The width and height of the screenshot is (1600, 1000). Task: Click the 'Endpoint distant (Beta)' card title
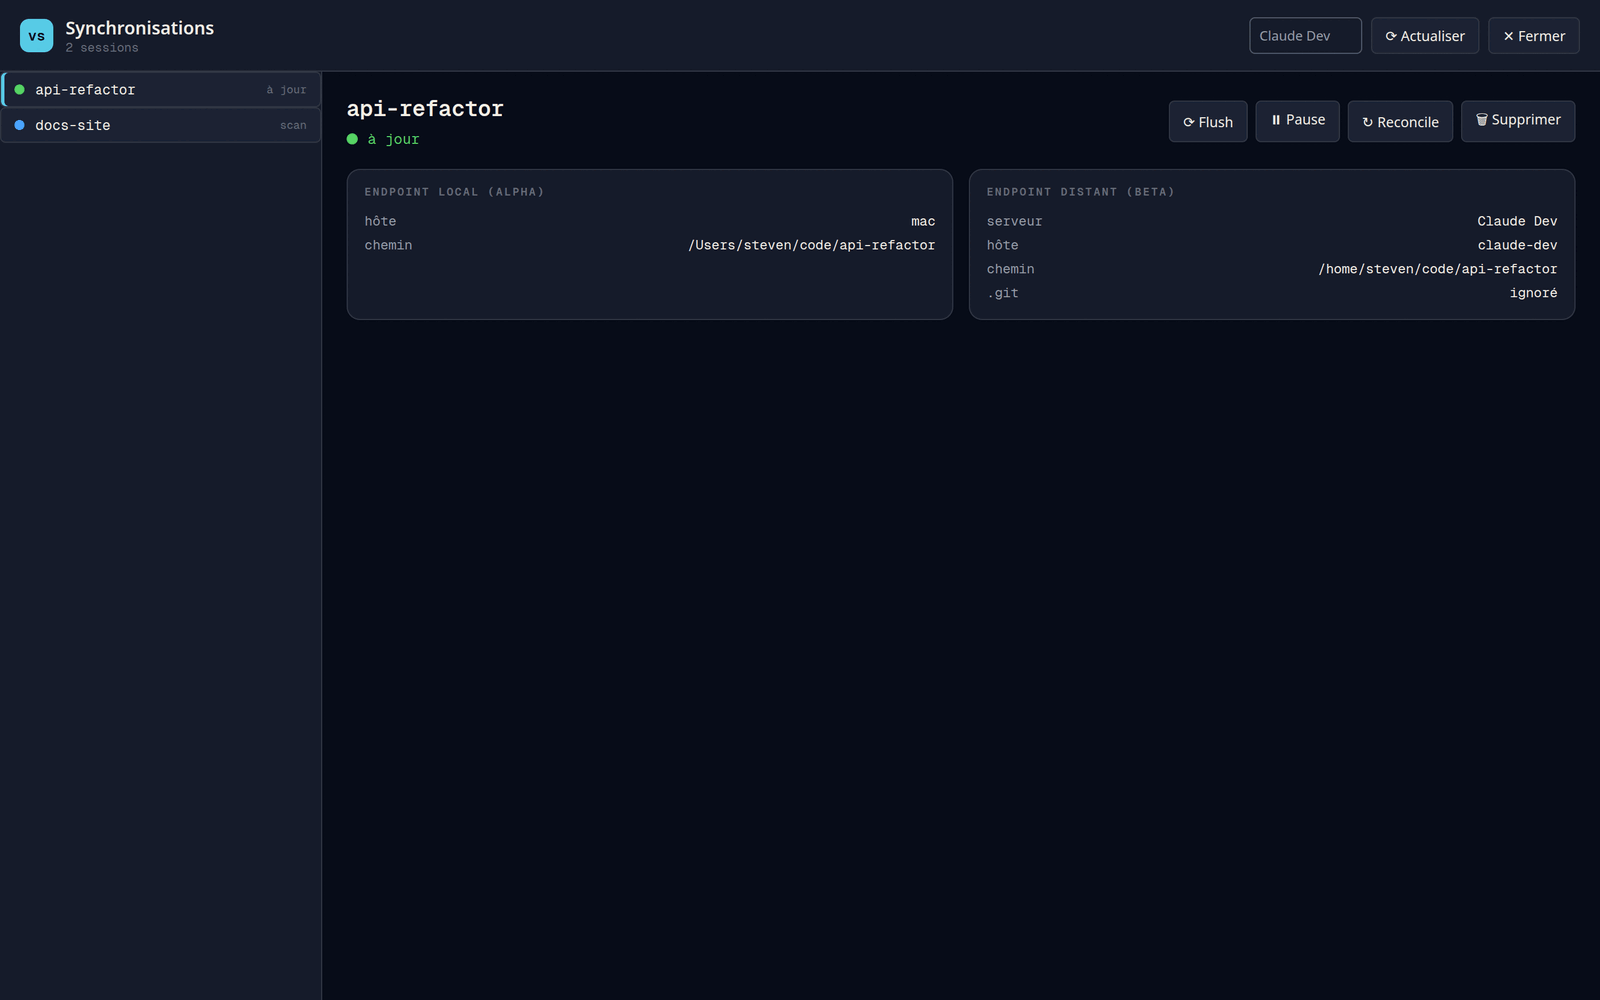coord(1080,192)
